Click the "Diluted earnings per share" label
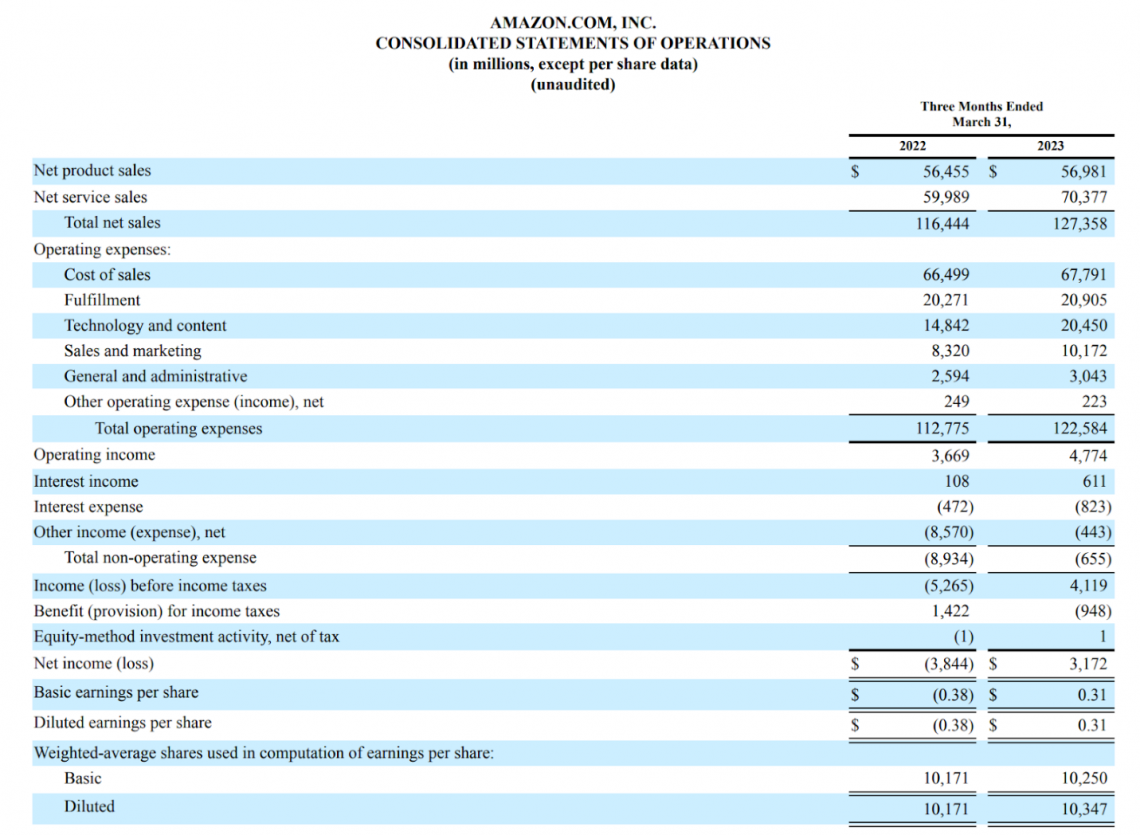 coord(123,723)
